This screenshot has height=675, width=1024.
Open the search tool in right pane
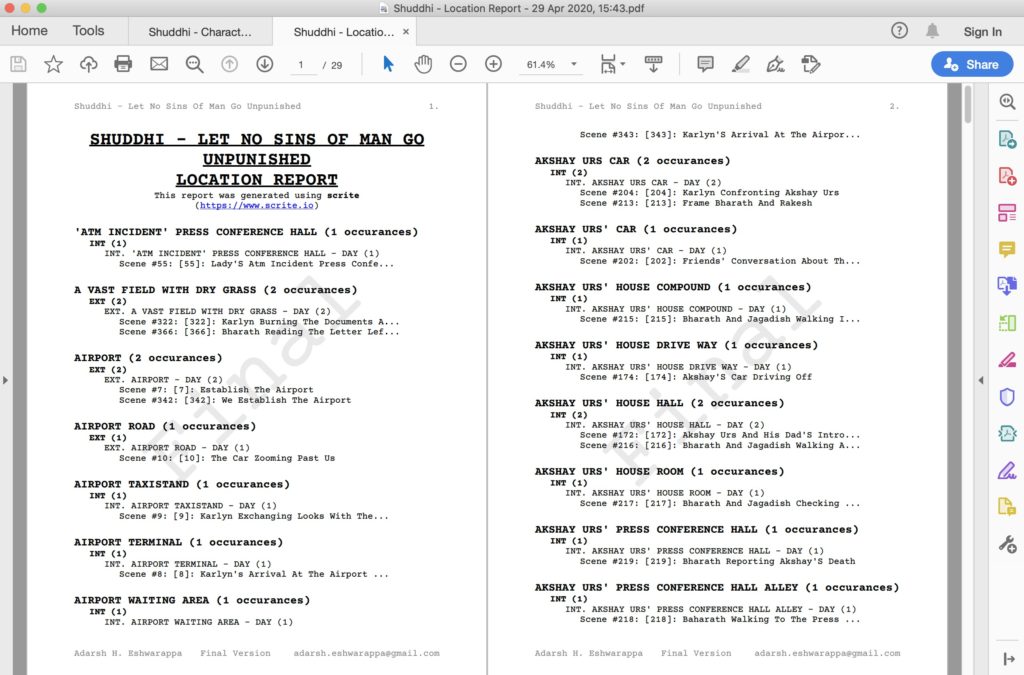[1007, 102]
